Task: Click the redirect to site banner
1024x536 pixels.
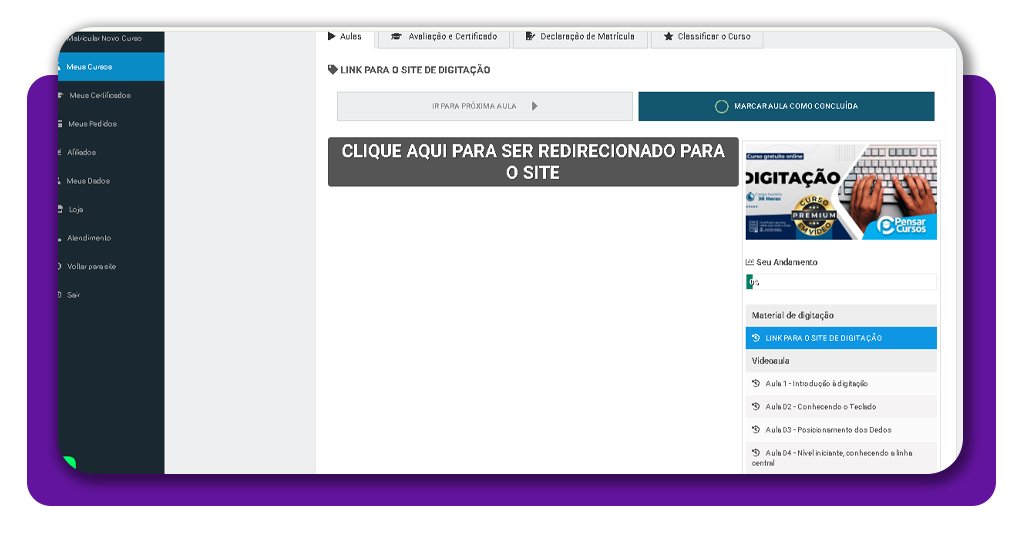Action: 533,162
